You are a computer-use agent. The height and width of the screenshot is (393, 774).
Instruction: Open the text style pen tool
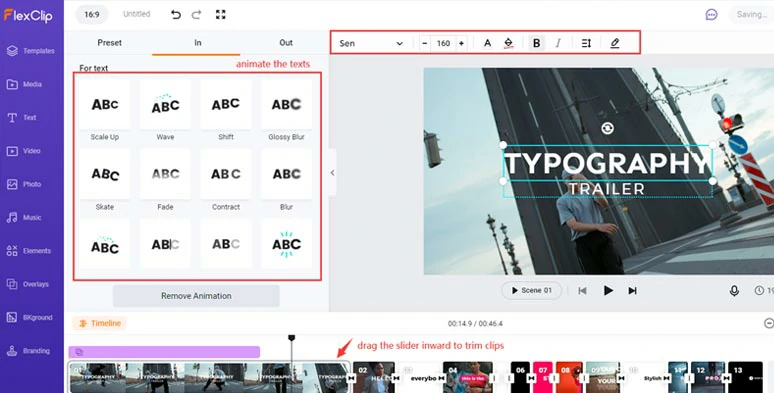615,43
